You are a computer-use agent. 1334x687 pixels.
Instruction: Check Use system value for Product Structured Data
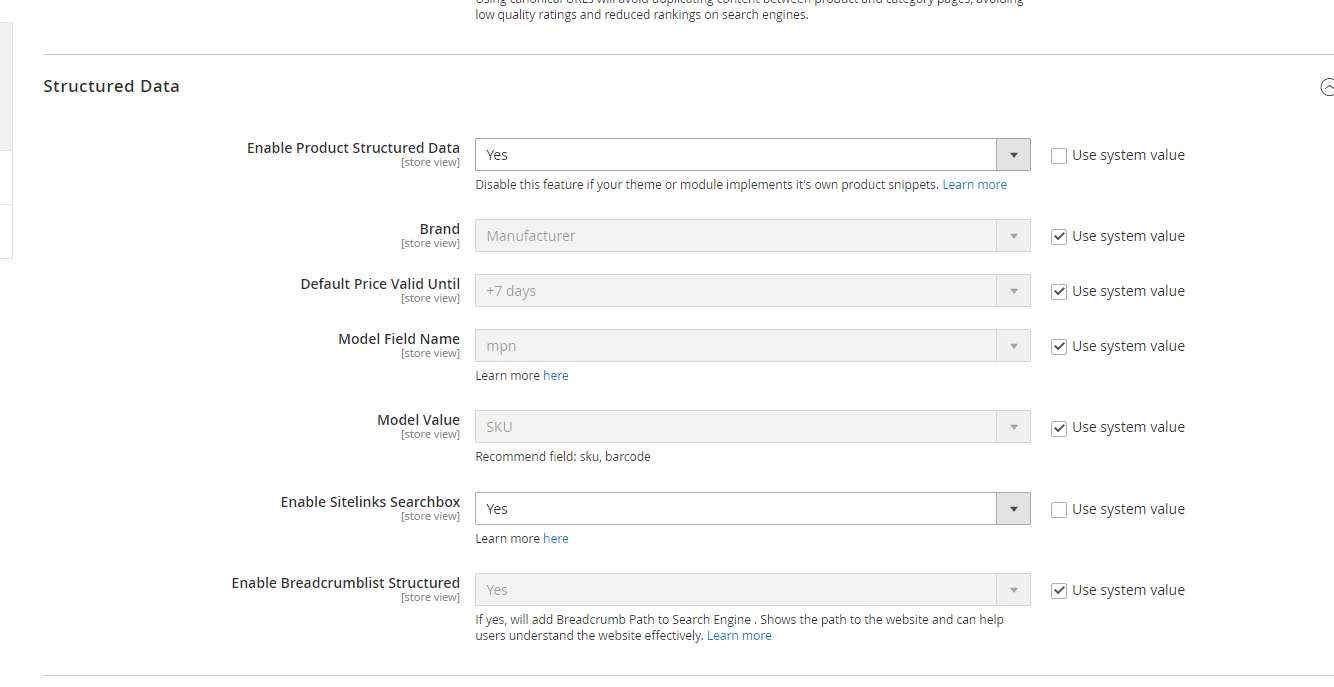coord(1059,156)
